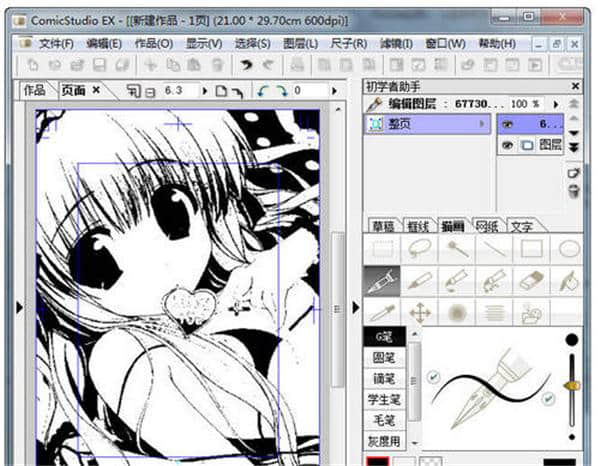Select the Eraser tool
Viewport: 600px width, 466px height.
coord(530,281)
